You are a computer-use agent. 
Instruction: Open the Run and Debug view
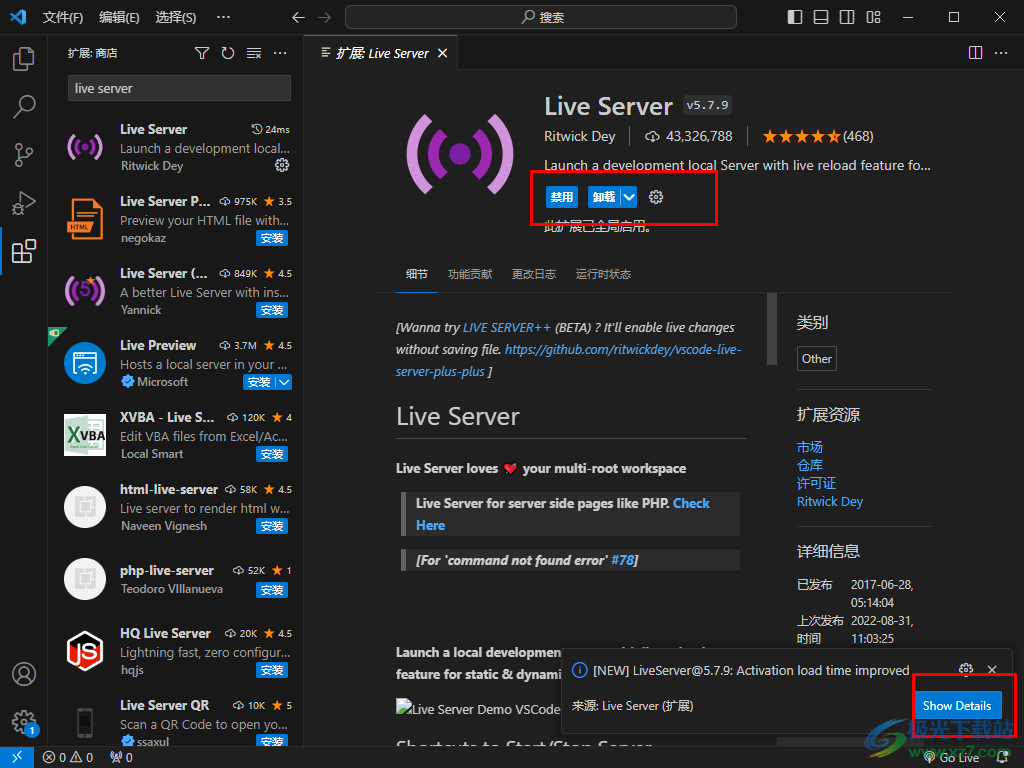[23, 203]
